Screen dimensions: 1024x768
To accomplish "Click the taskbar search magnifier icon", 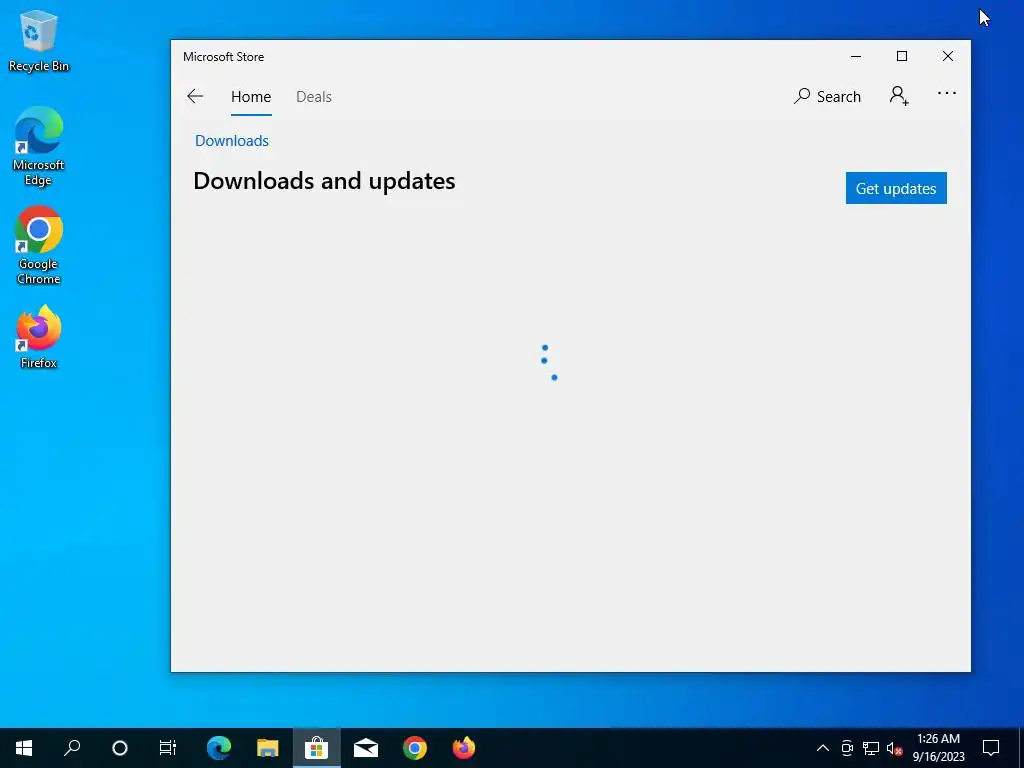I will point(72,748).
